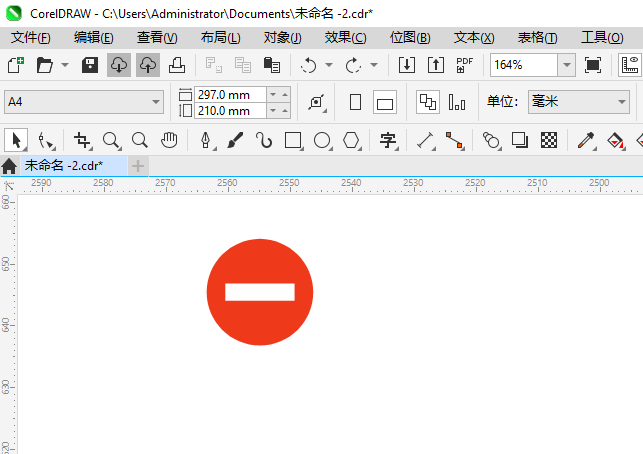Apply layout to current page only icon
This screenshot has width=643, height=454.
(x=457, y=102)
